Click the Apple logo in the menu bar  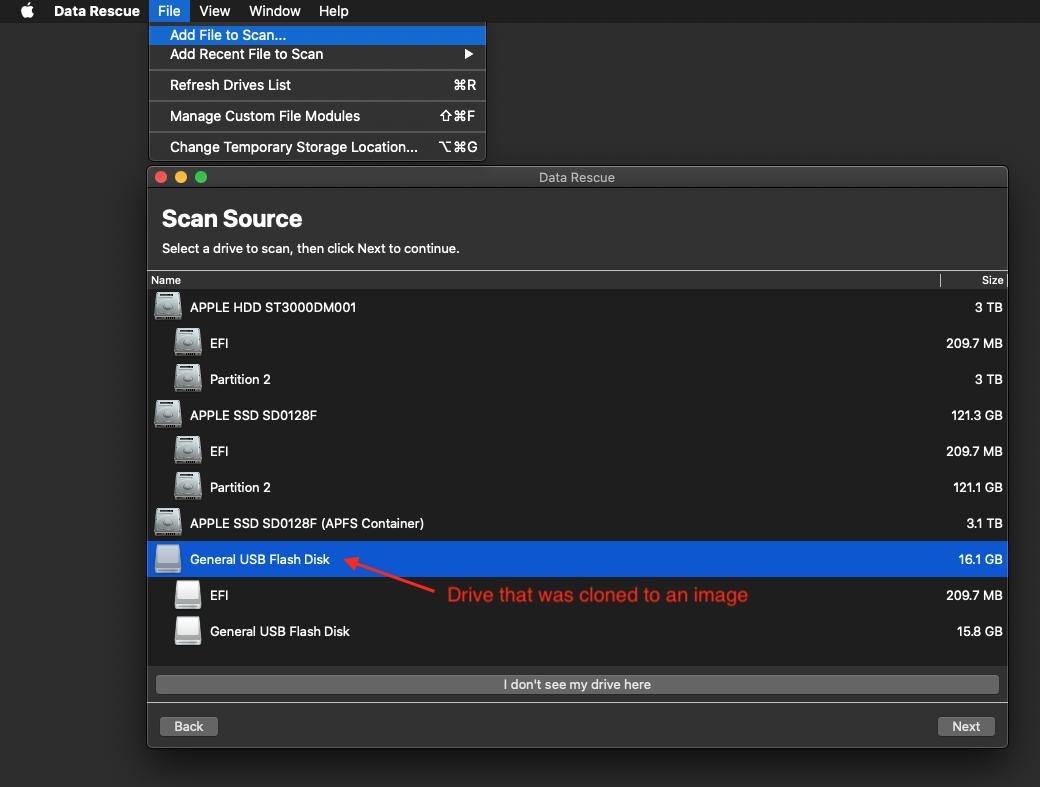click(x=27, y=11)
